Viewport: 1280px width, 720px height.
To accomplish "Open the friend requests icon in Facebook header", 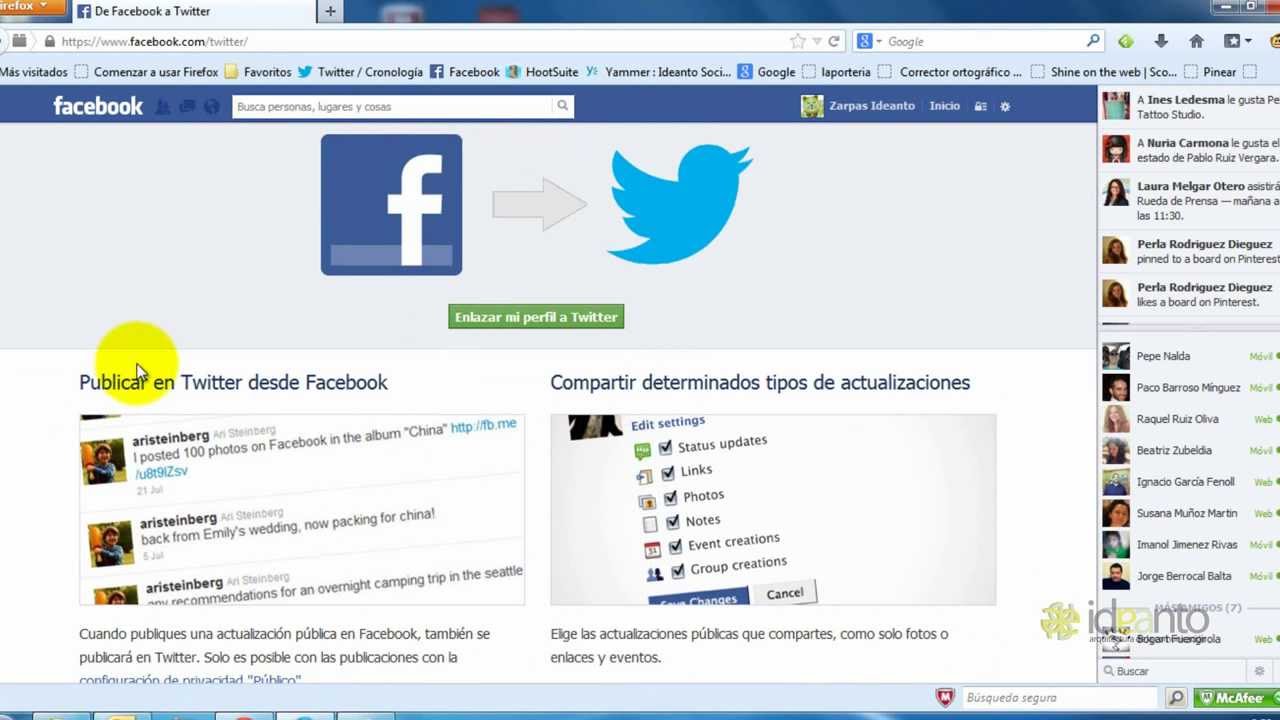I will (x=163, y=106).
